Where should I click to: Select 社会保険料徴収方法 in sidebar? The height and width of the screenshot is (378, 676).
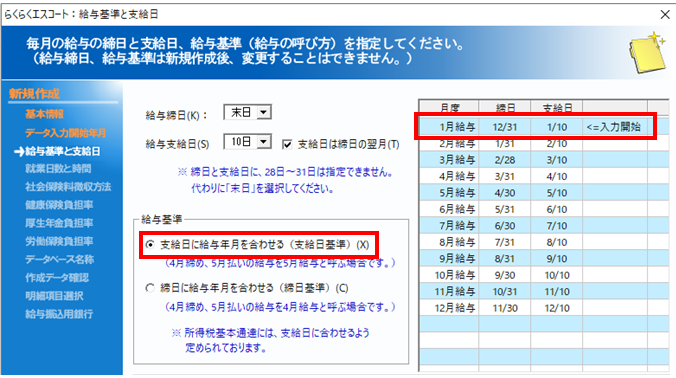pyautogui.click(x=68, y=187)
